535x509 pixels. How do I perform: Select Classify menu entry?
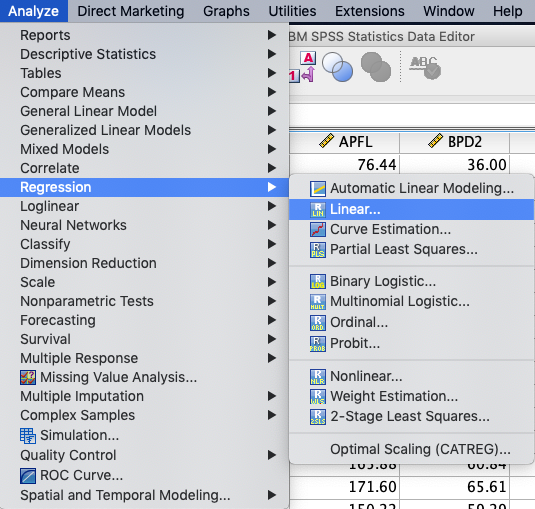tap(144, 244)
